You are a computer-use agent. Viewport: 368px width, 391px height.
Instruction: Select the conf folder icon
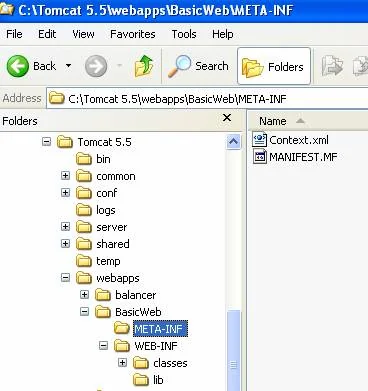click(84, 193)
